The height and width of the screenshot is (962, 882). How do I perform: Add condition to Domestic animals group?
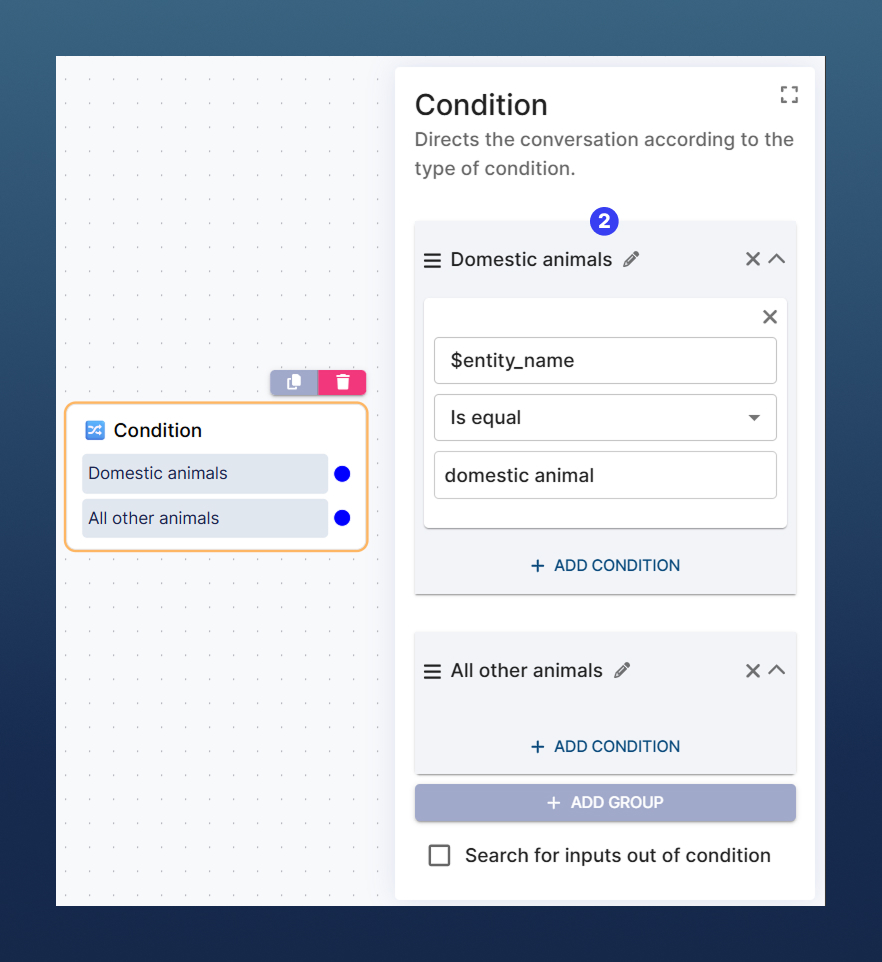tap(605, 565)
